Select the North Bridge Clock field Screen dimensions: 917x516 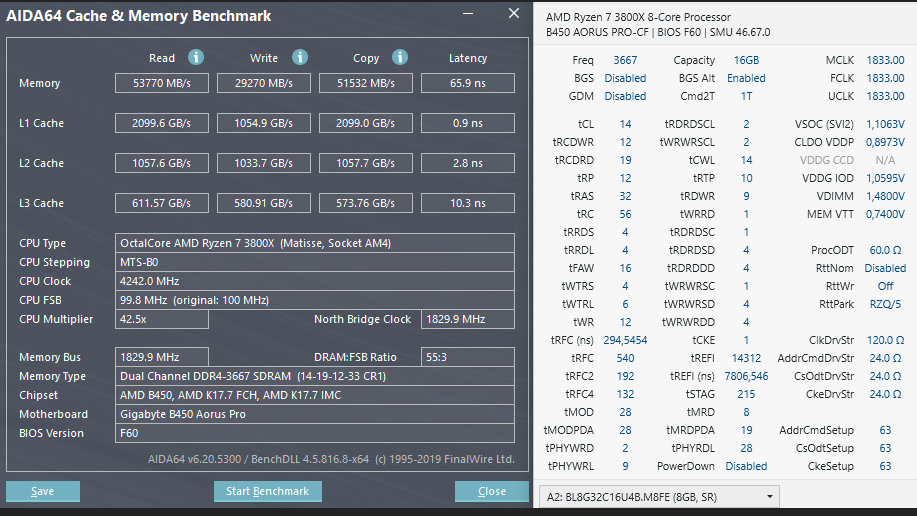[468, 319]
